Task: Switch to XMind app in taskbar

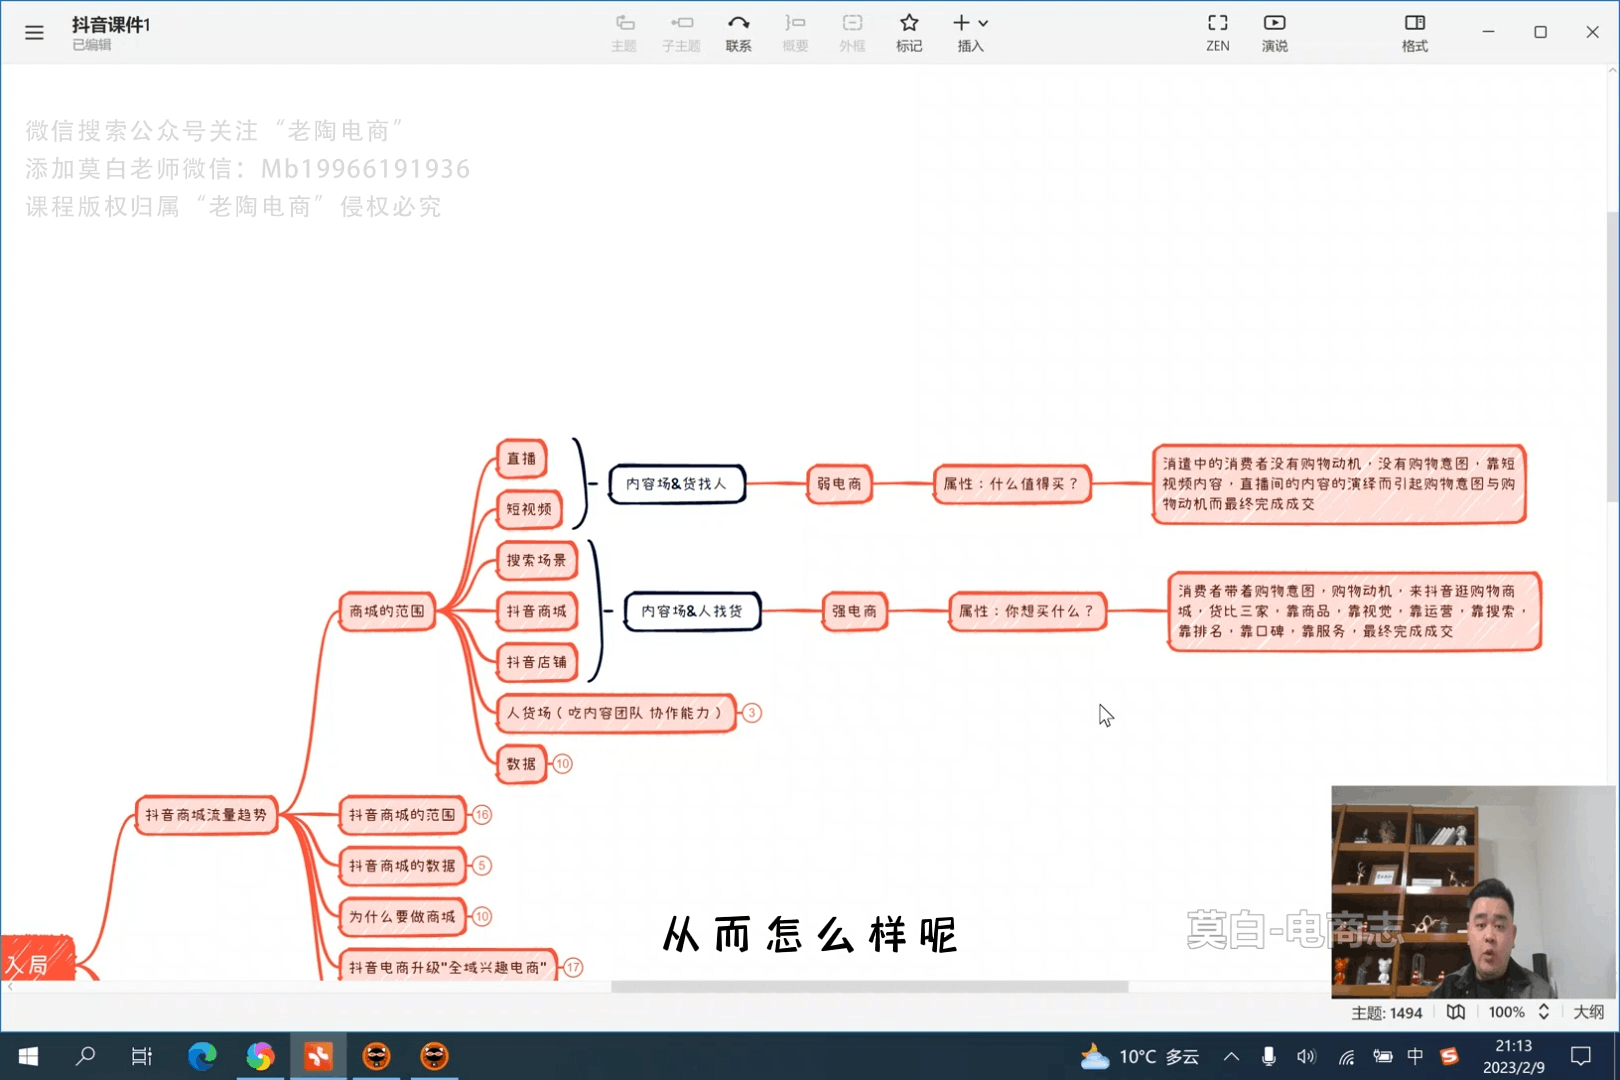Action: 318,1056
